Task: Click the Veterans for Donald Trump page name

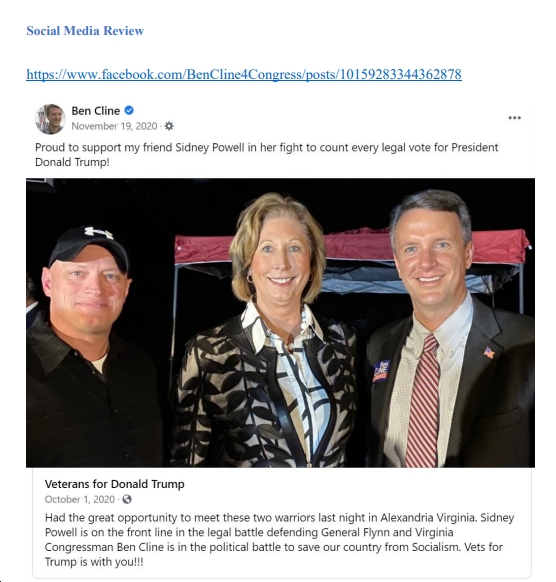Action: pos(115,484)
